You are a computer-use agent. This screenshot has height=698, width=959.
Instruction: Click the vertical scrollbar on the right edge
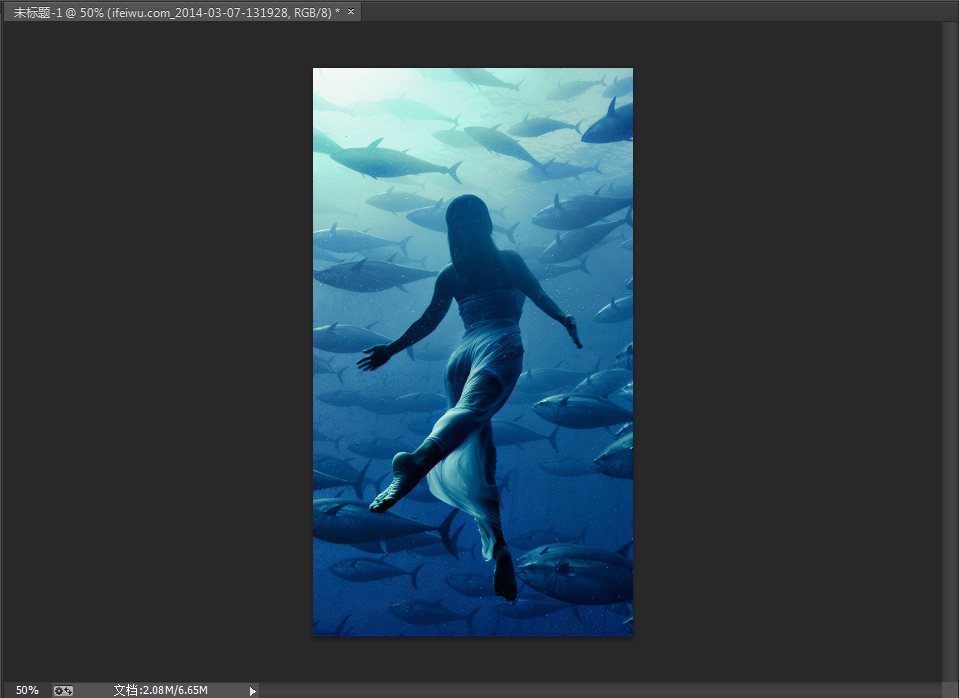(x=950, y=350)
